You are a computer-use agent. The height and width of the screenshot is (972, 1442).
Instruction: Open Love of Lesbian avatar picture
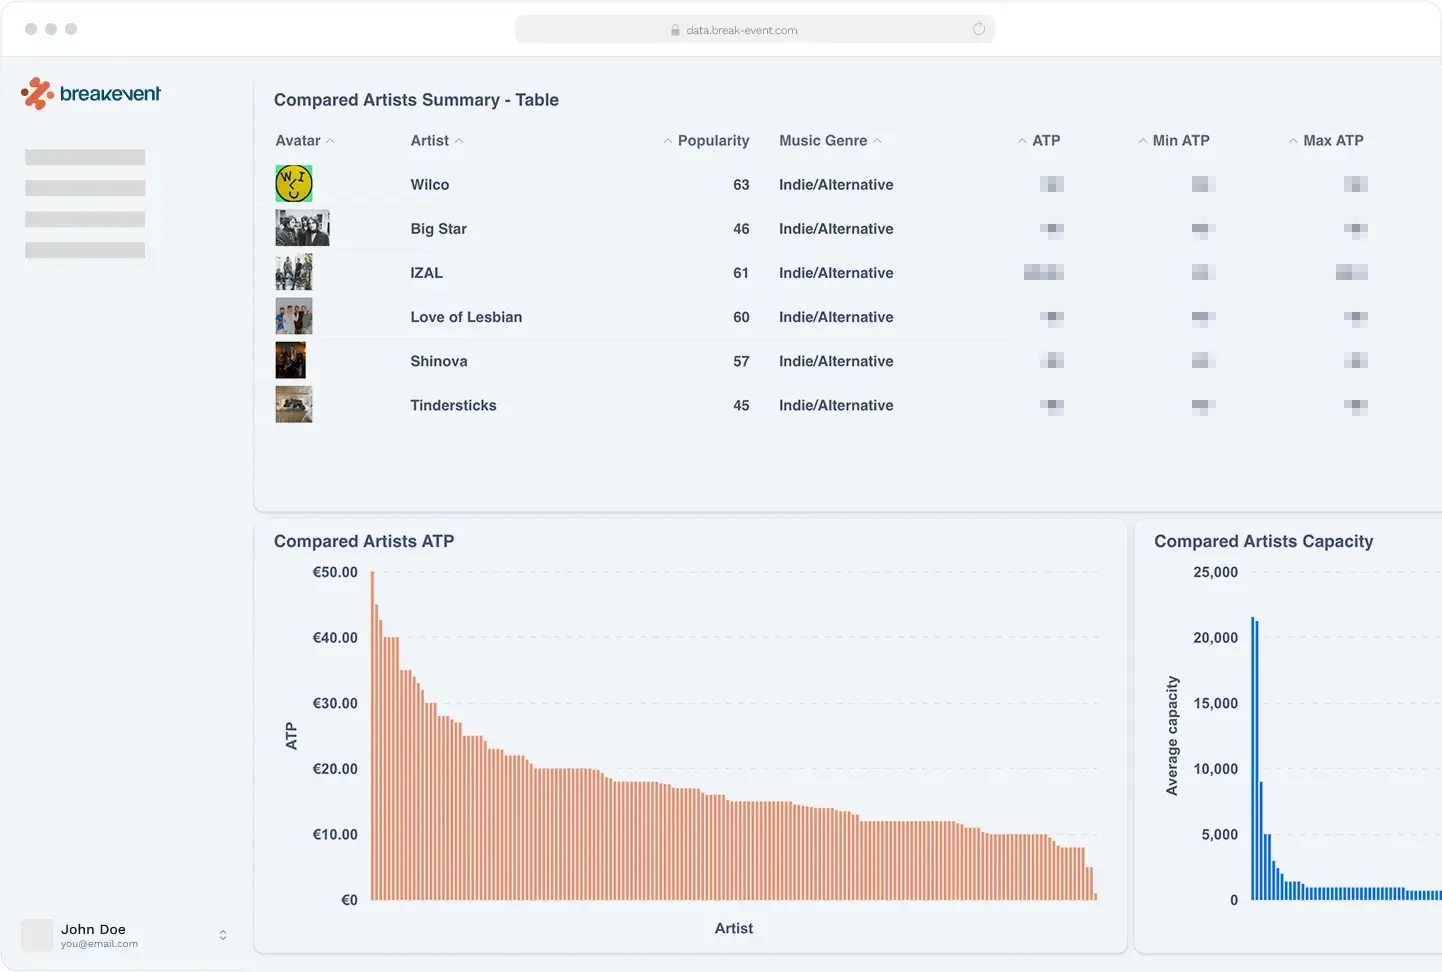294,316
